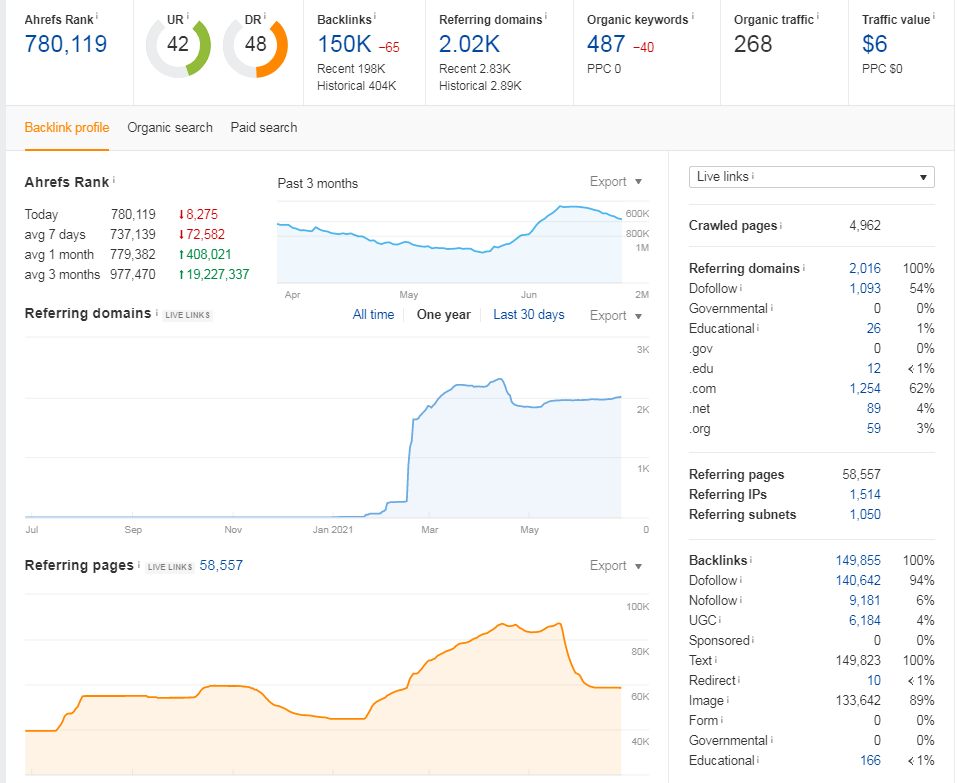The image size is (957, 783).
Task: Open the Live links dropdown
Action: pos(811,177)
